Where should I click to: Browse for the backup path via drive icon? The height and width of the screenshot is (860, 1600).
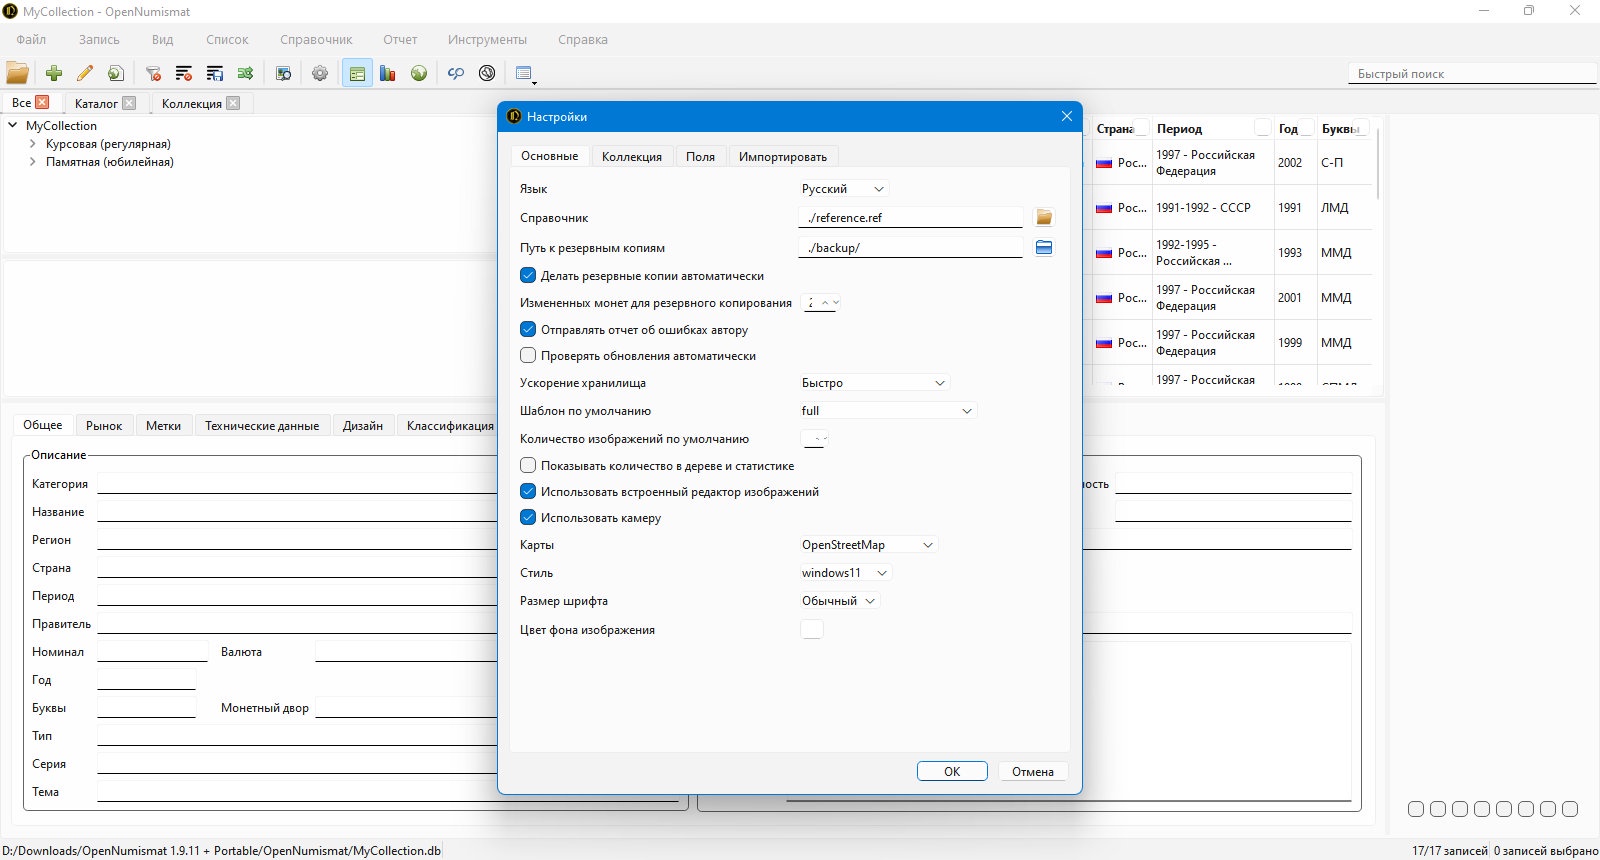(1044, 248)
